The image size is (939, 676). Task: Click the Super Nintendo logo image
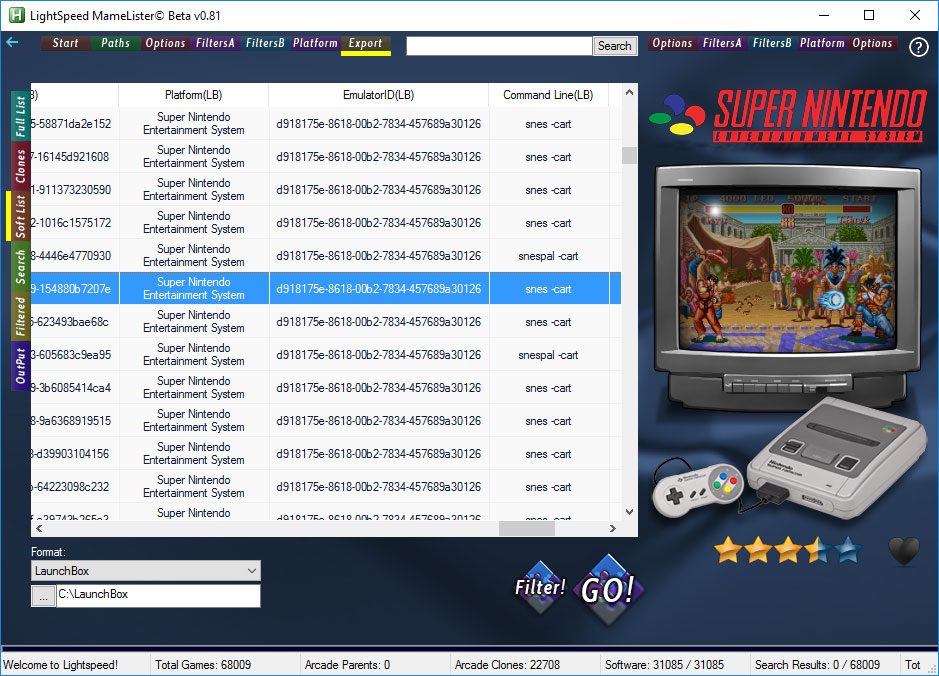[788, 116]
